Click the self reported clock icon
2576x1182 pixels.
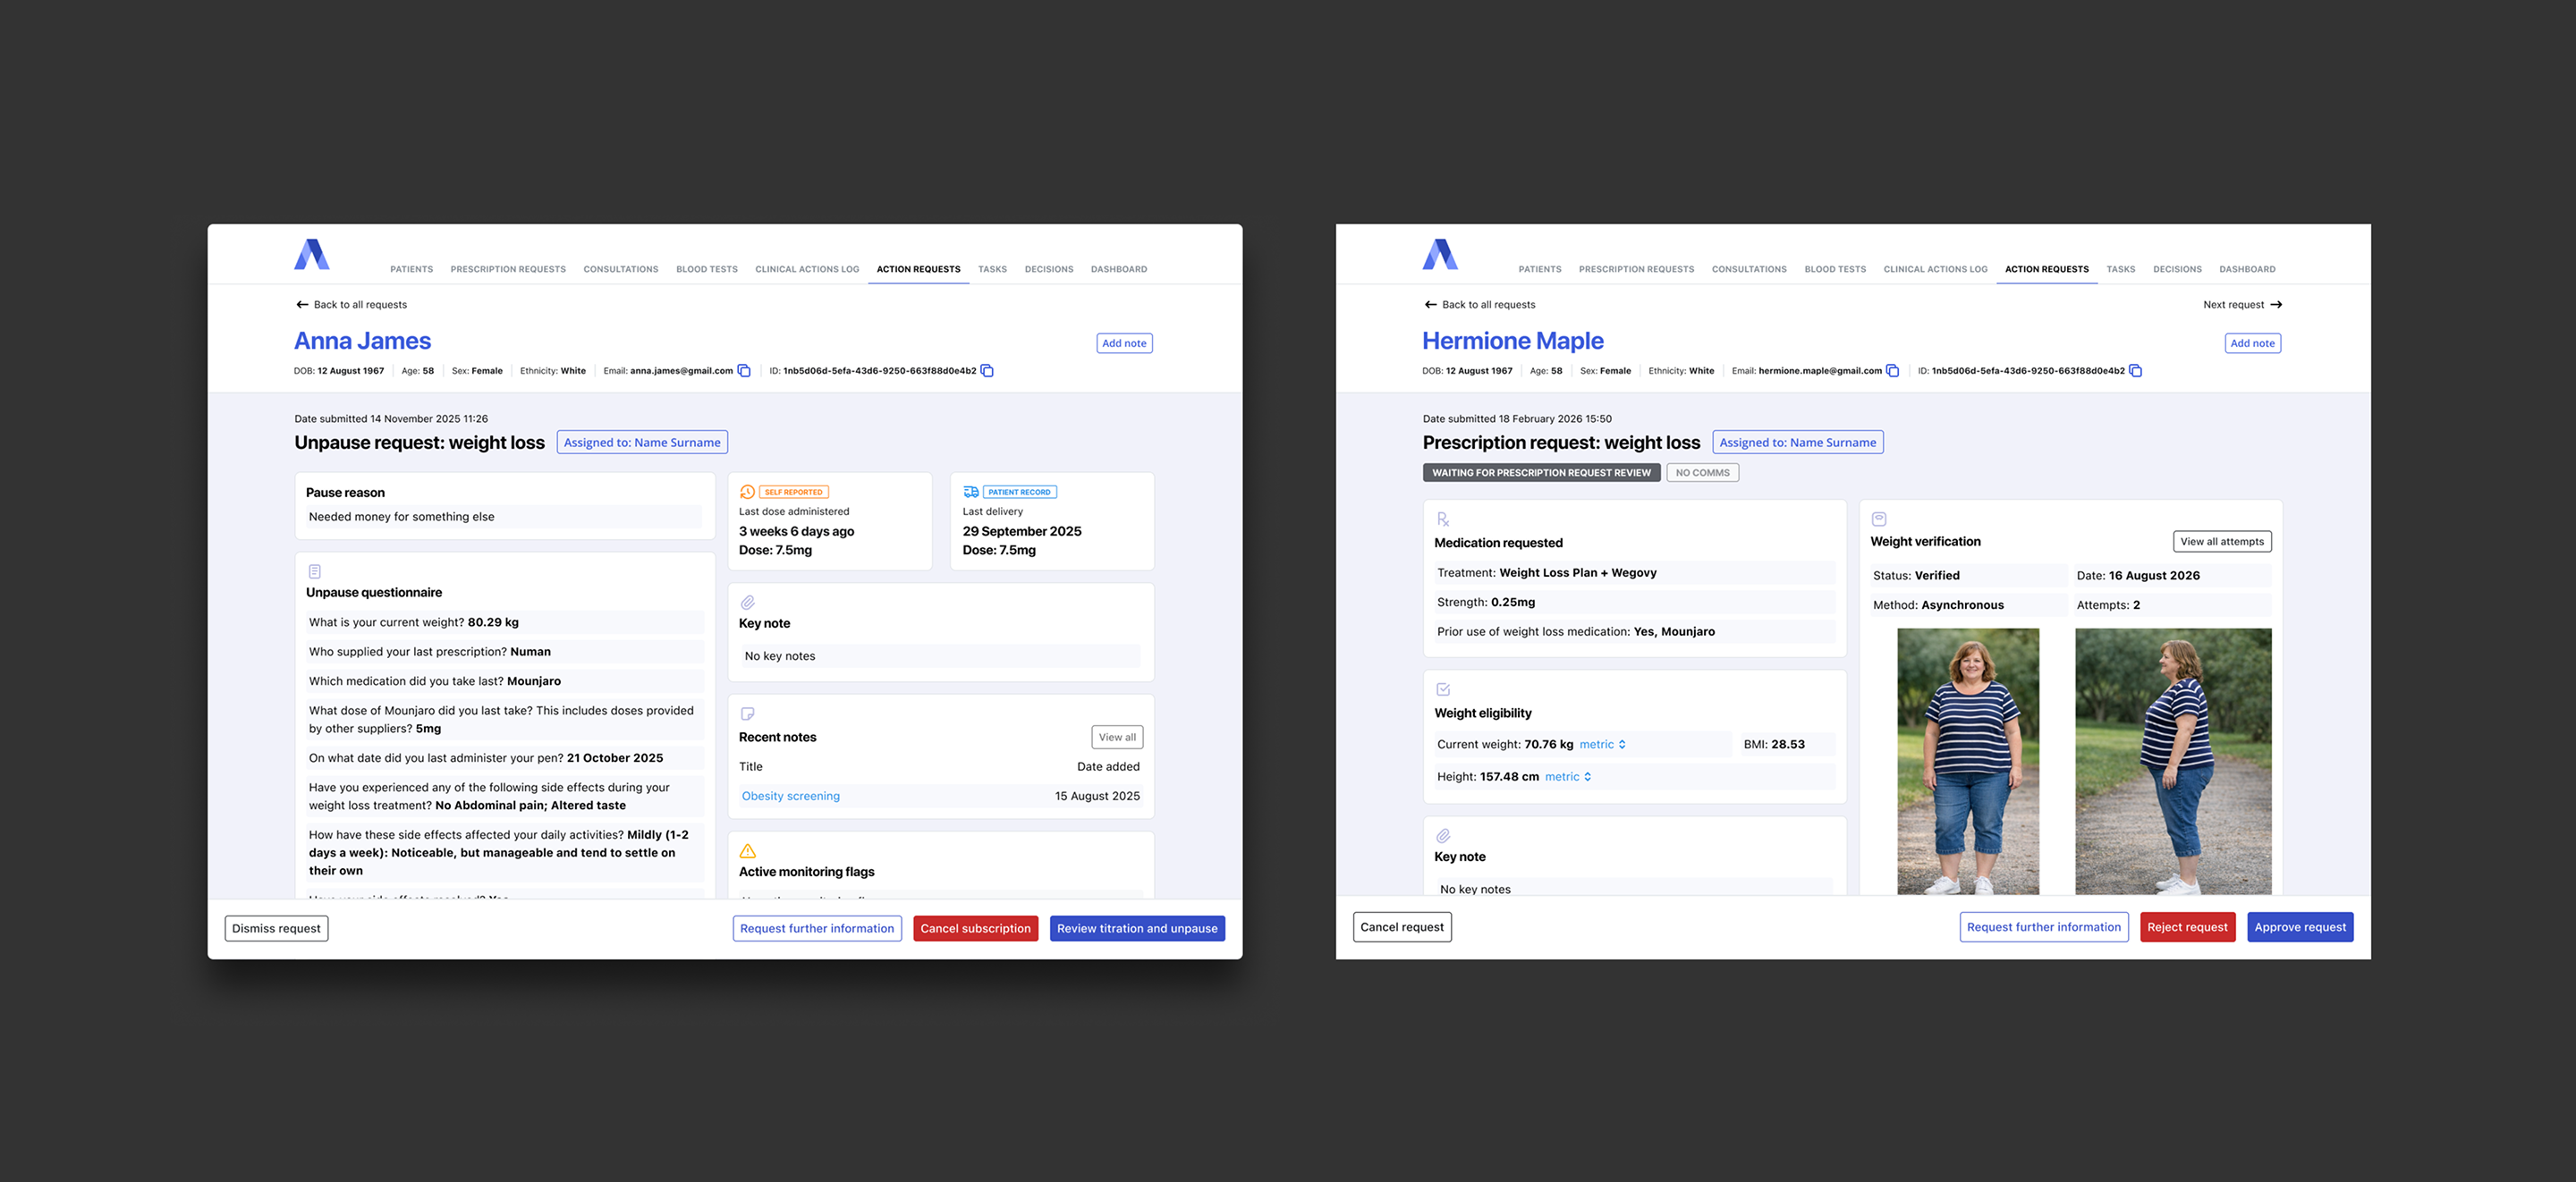747,492
